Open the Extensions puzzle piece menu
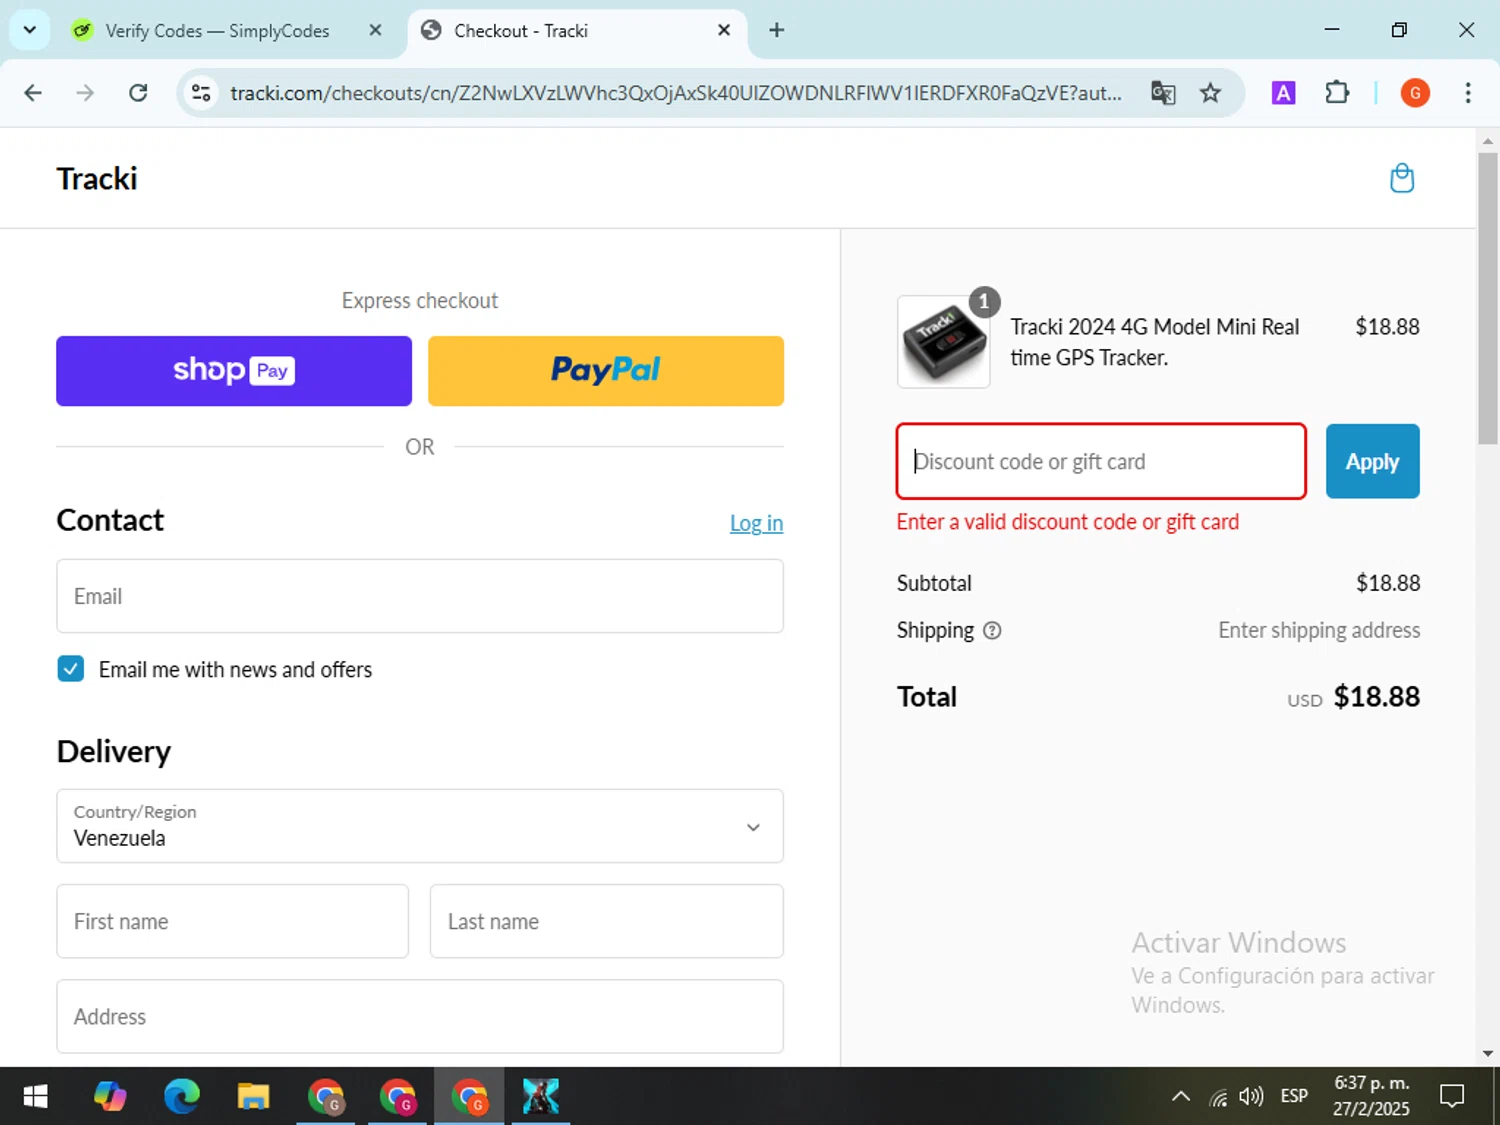The image size is (1500, 1125). [x=1337, y=93]
